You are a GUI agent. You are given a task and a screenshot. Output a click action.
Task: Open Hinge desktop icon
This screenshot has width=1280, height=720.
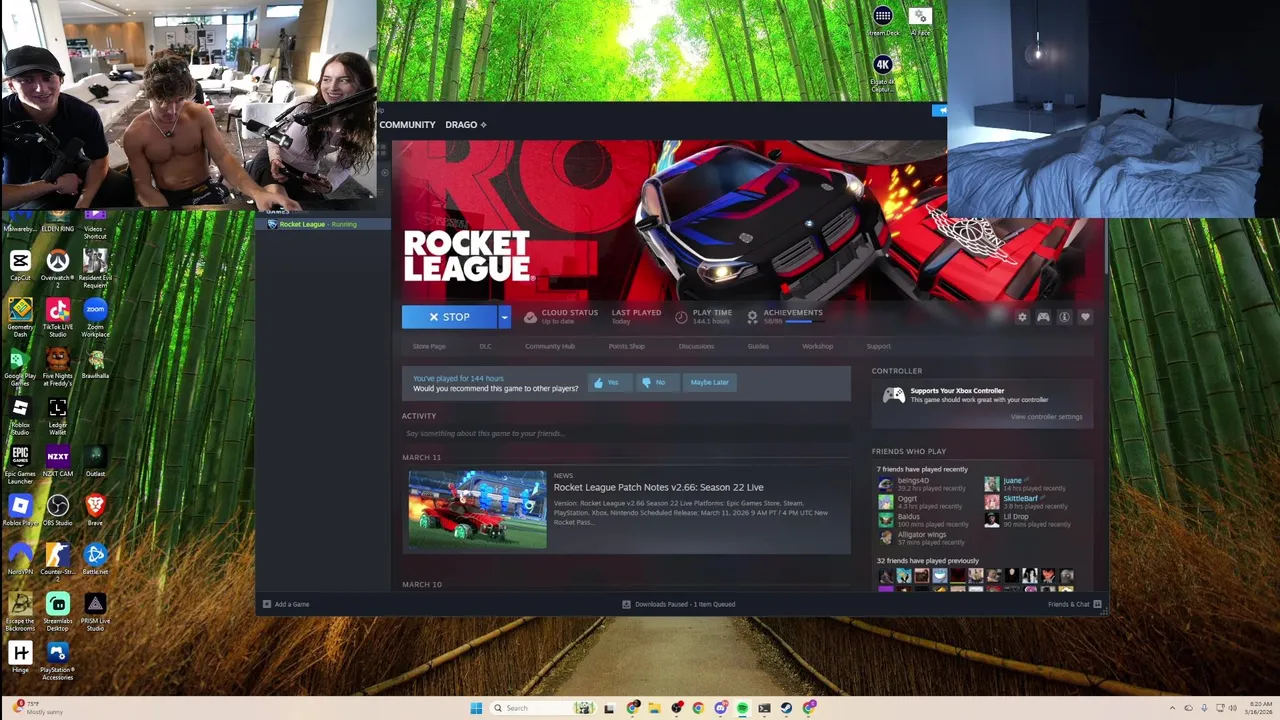coord(20,657)
